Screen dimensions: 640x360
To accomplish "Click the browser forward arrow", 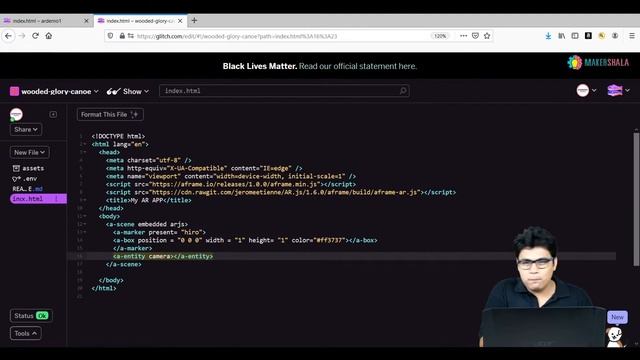I will click(22, 36).
